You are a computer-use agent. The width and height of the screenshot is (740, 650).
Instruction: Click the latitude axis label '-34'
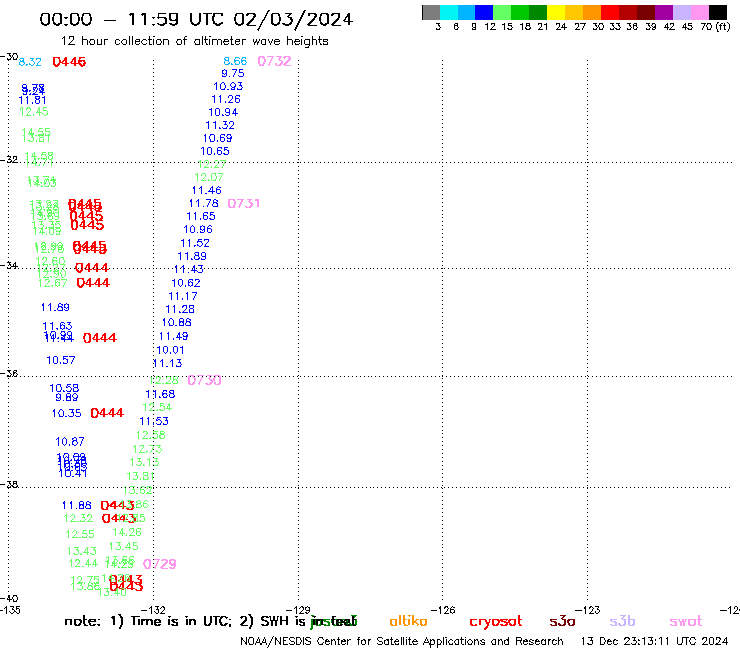9,265
